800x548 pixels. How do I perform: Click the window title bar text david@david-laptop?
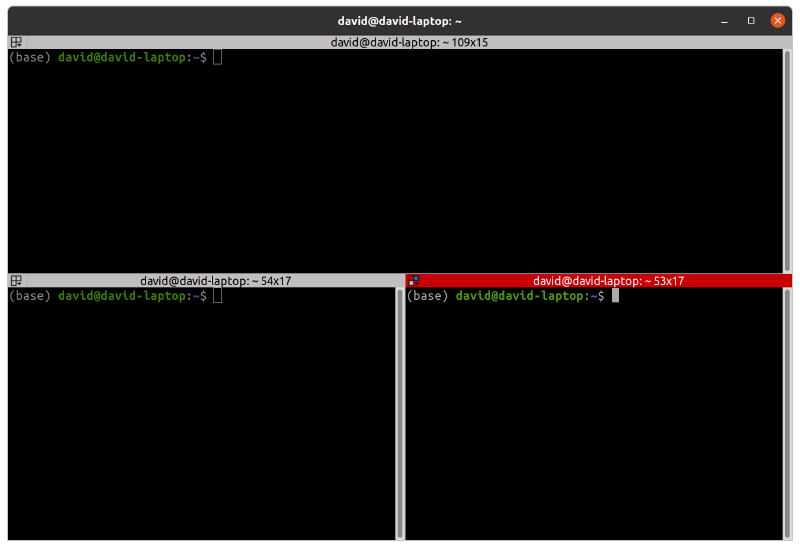[x=399, y=20]
